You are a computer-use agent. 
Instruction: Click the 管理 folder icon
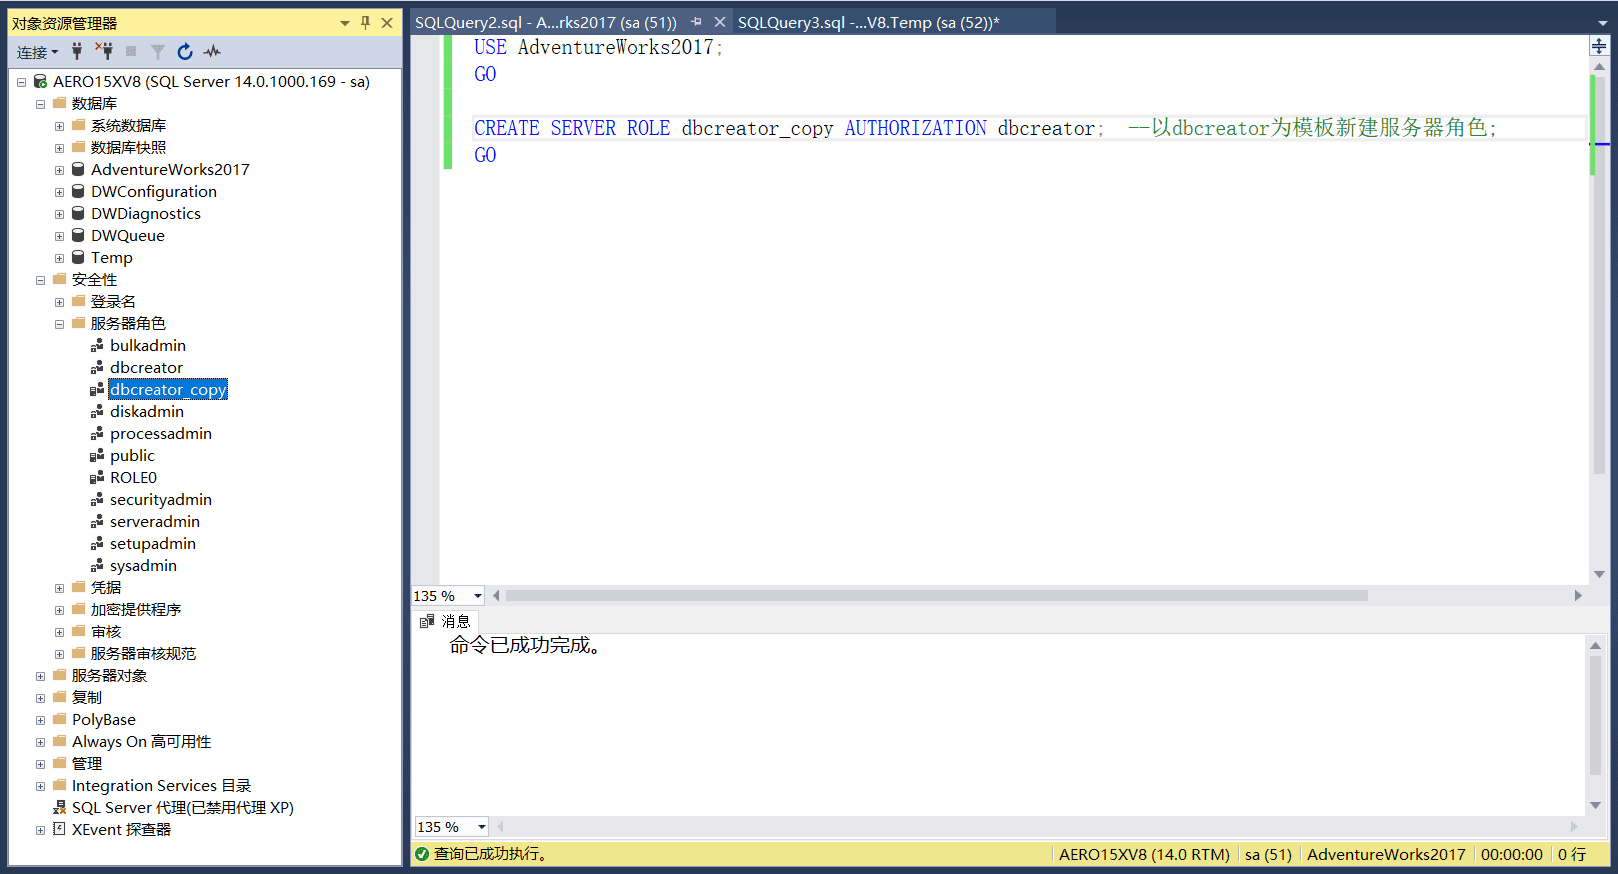tap(59, 763)
